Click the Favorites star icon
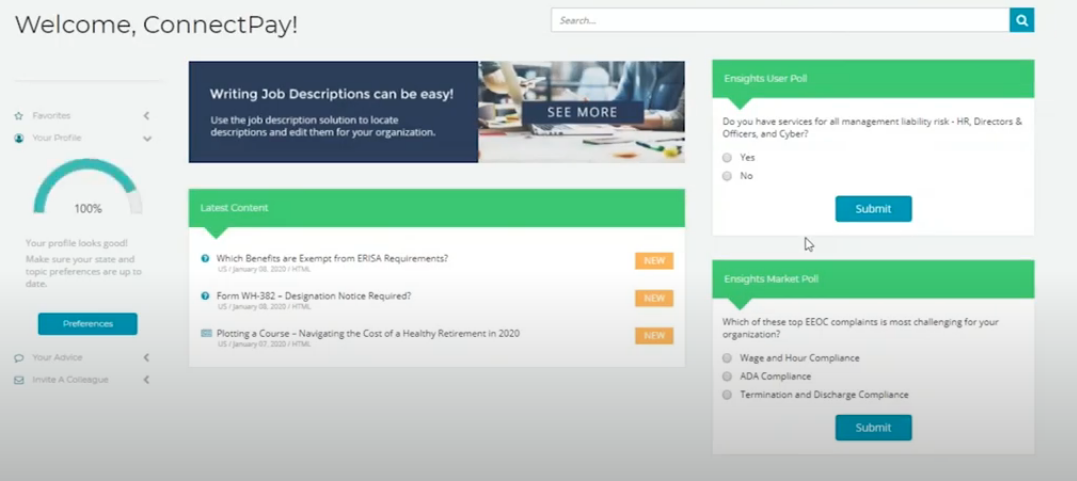 coord(19,116)
